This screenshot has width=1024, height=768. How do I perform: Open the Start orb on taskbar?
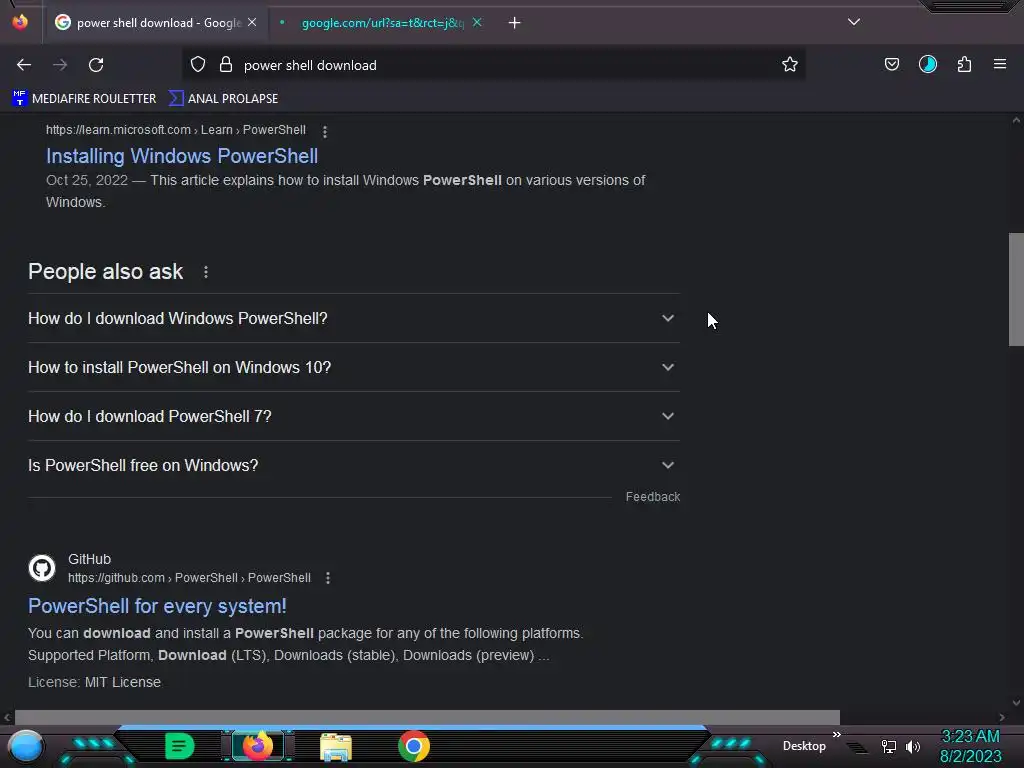26,746
